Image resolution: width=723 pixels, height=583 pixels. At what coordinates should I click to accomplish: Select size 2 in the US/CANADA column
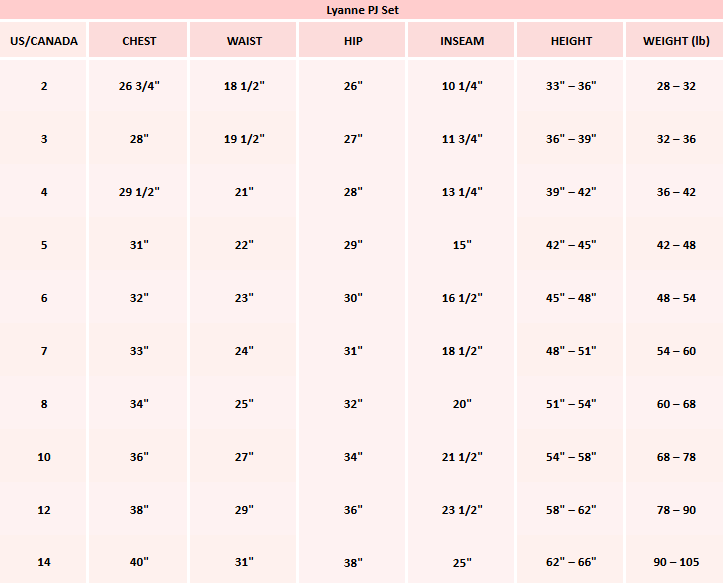(44, 86)
